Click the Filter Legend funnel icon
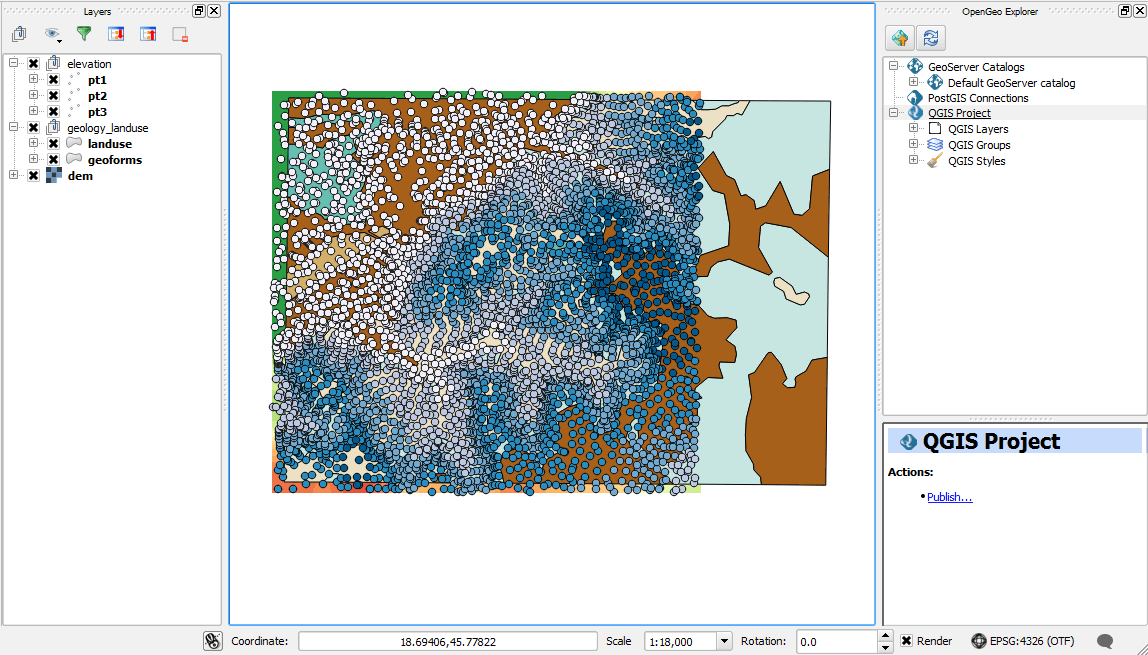Screen dimensions: 1148x655 pos(84,34)
